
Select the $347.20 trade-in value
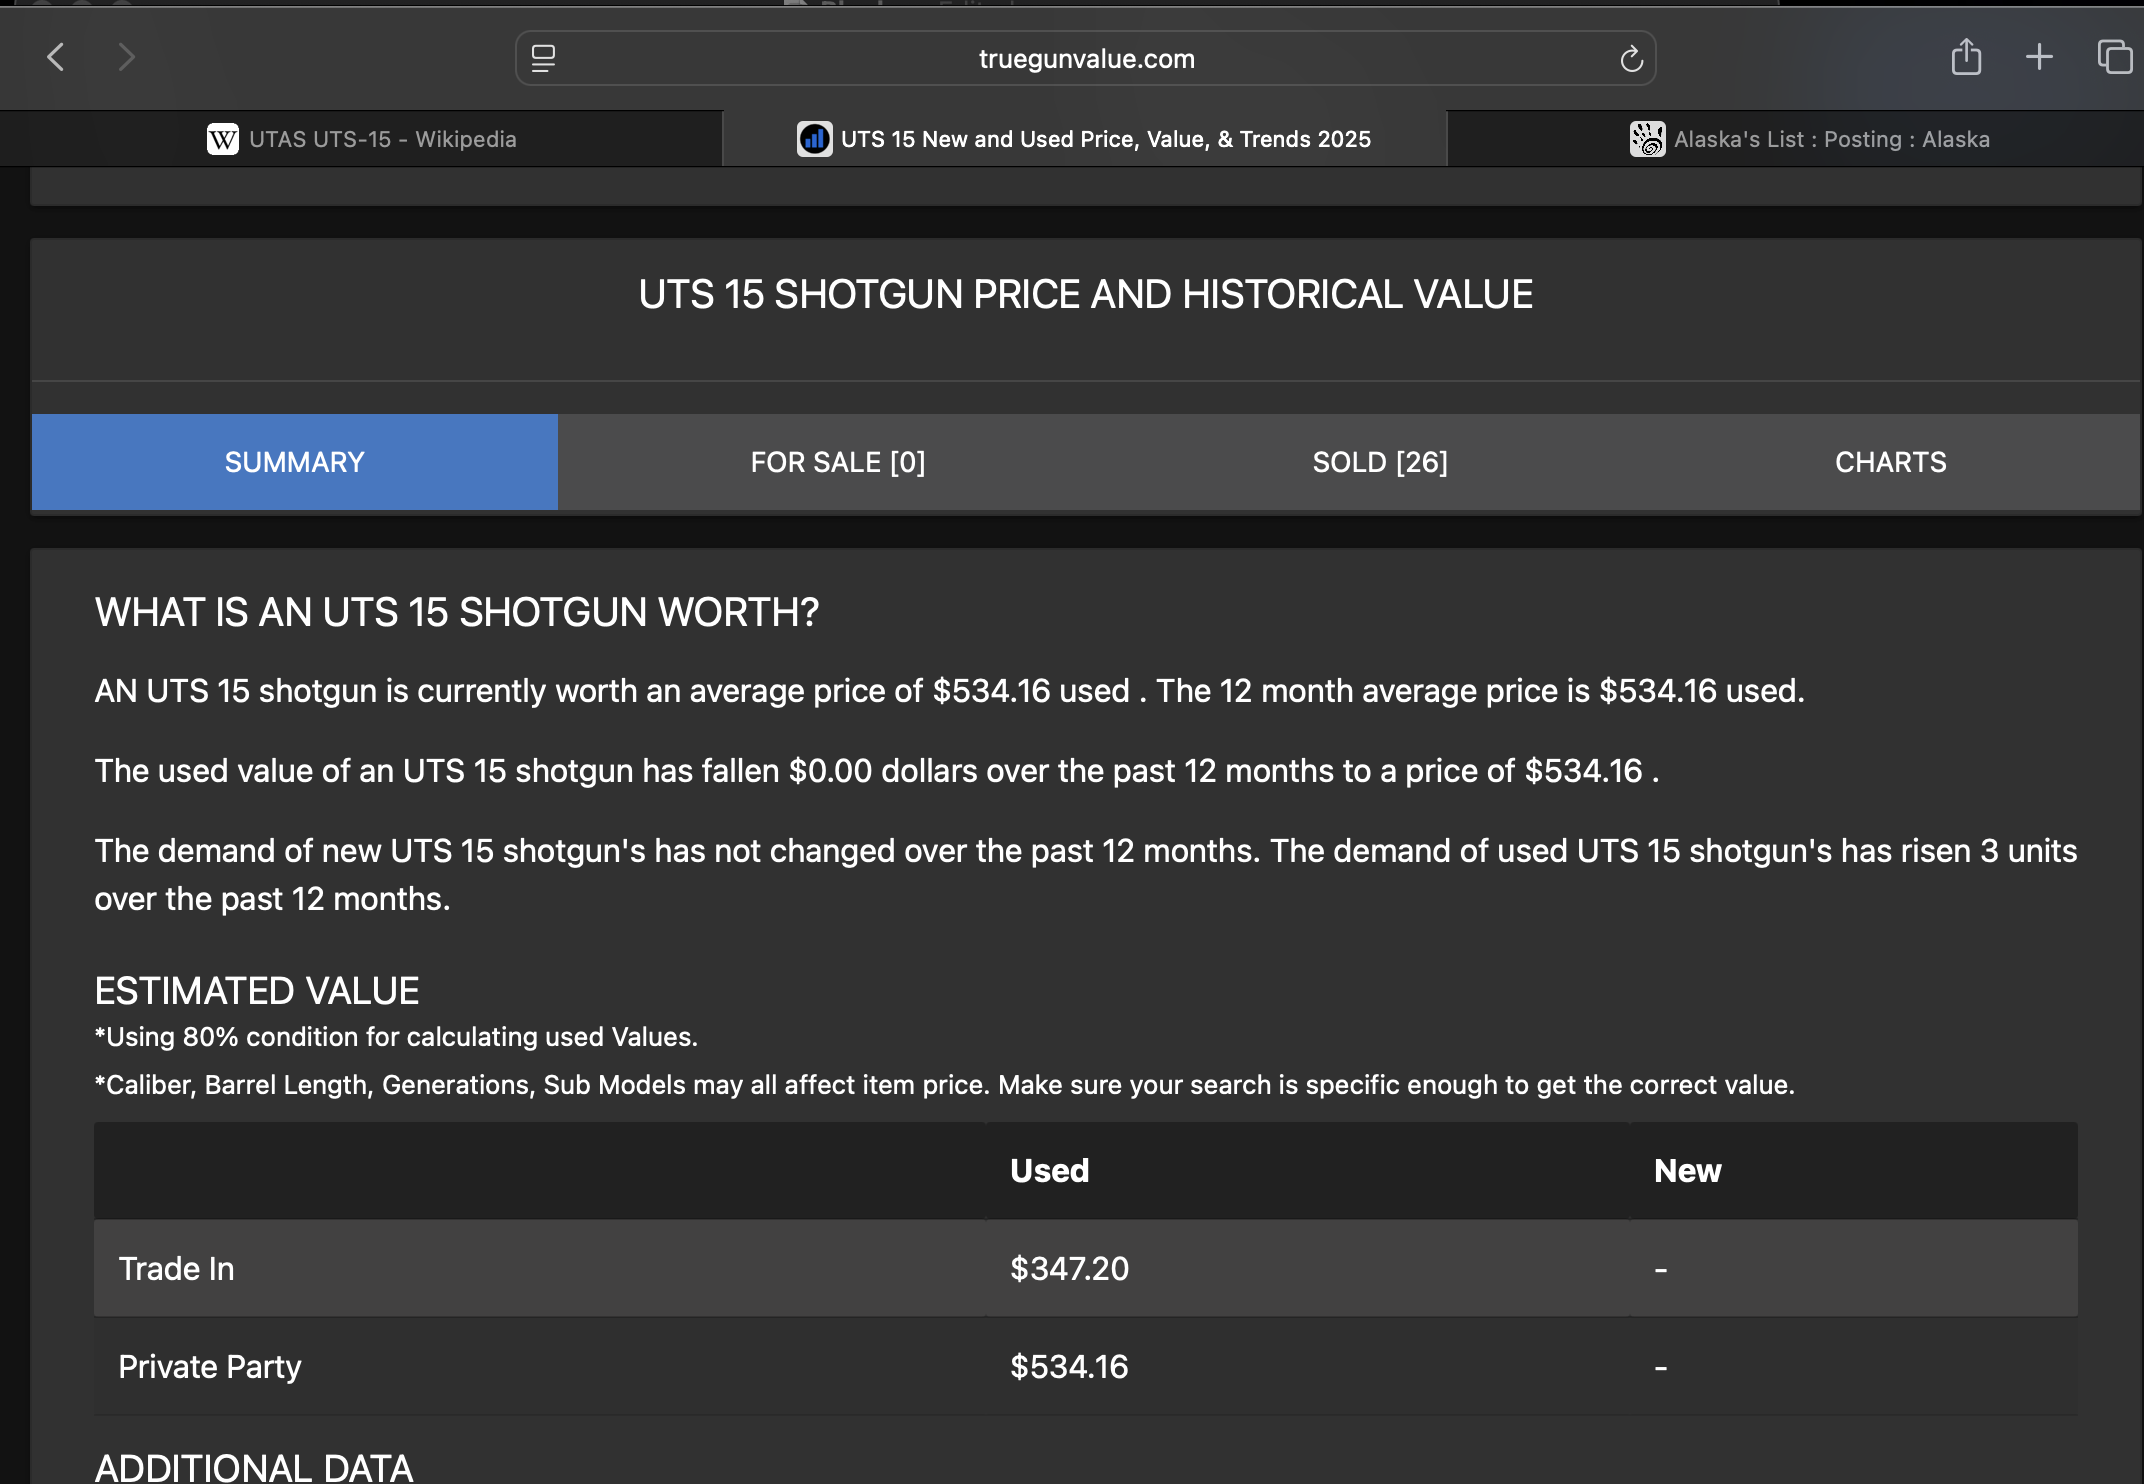[x=1069, y=1268]
